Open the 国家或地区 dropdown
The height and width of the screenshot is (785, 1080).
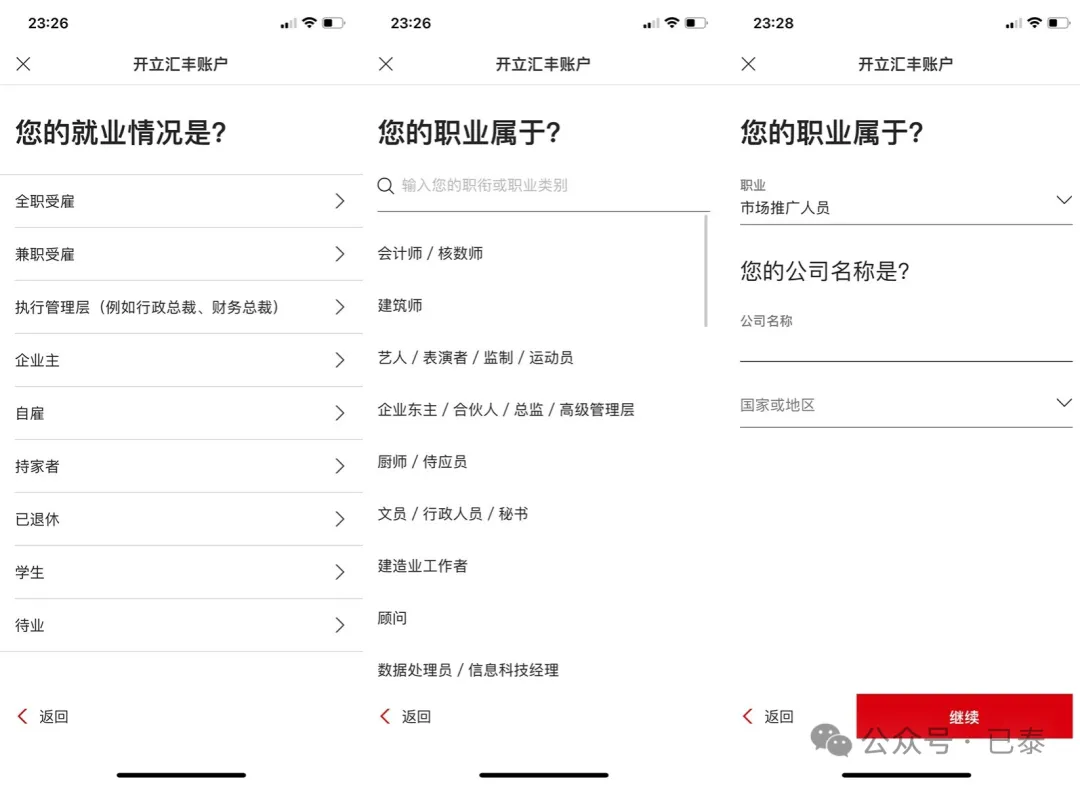(x=906, y=405)
